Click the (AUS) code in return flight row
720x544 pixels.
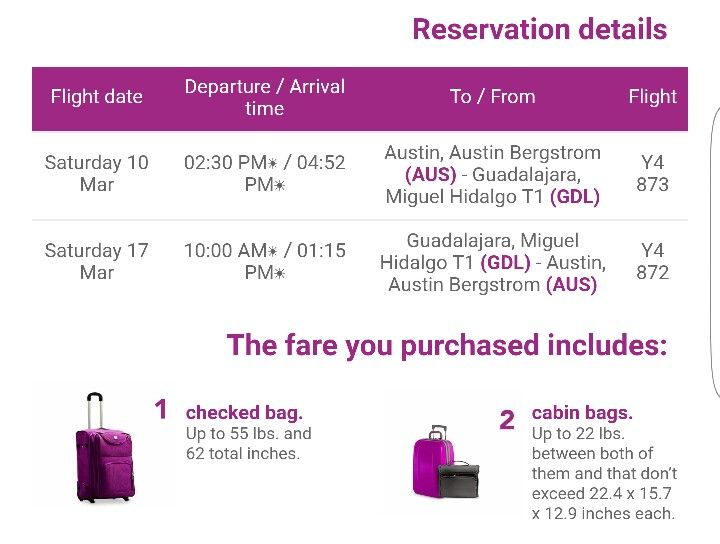click(572, 285)
